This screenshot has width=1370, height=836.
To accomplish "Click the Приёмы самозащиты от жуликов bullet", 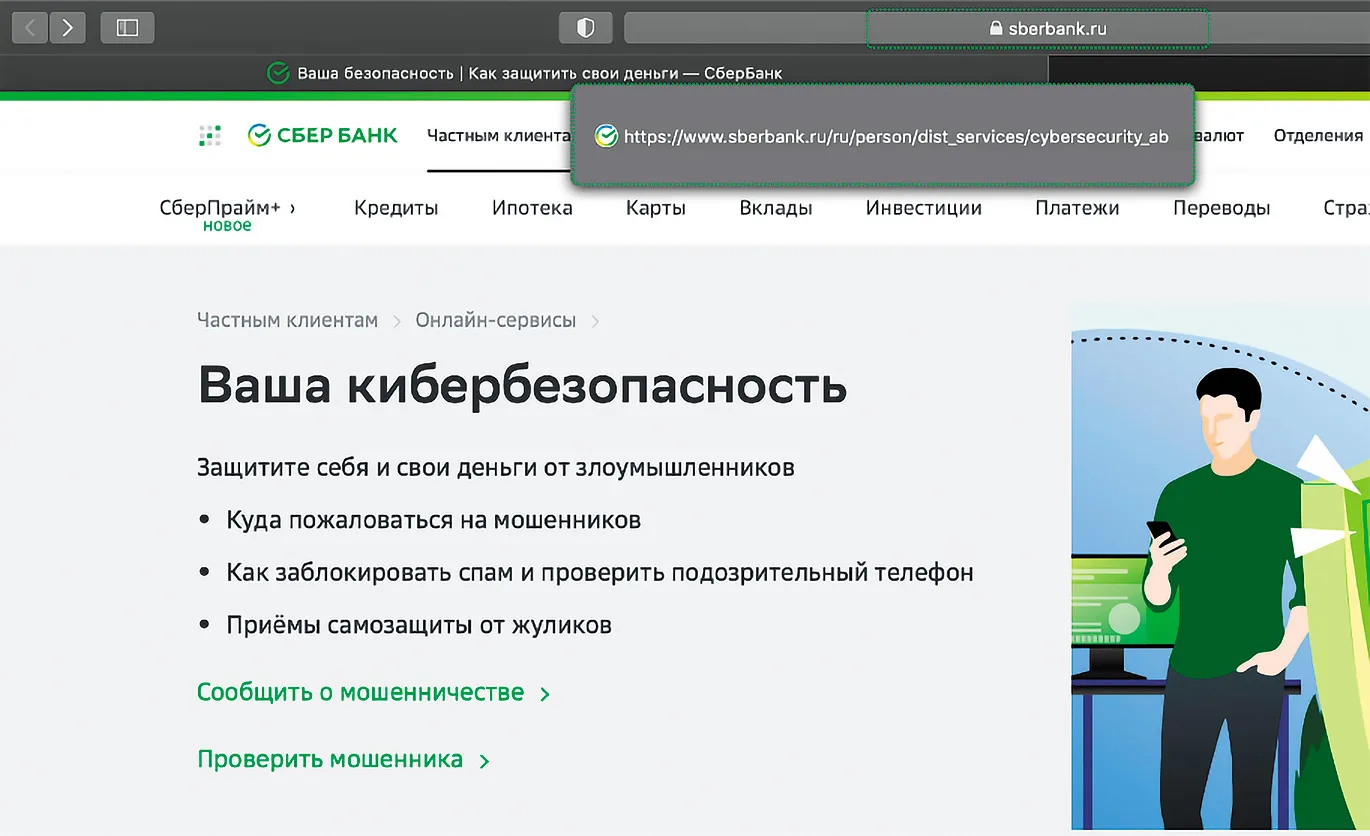I will point(419,626).
